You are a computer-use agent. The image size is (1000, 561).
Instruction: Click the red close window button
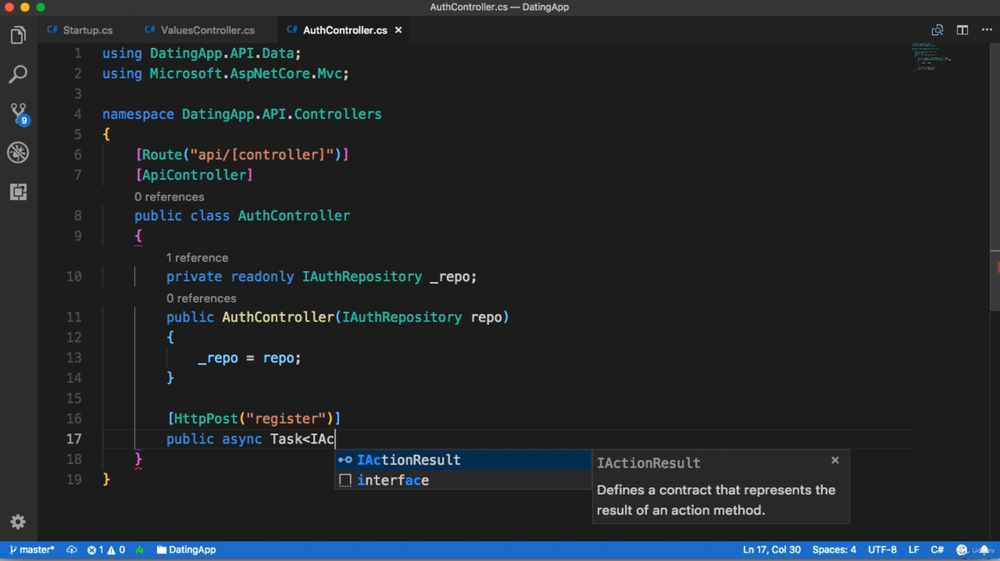[9, 7]
